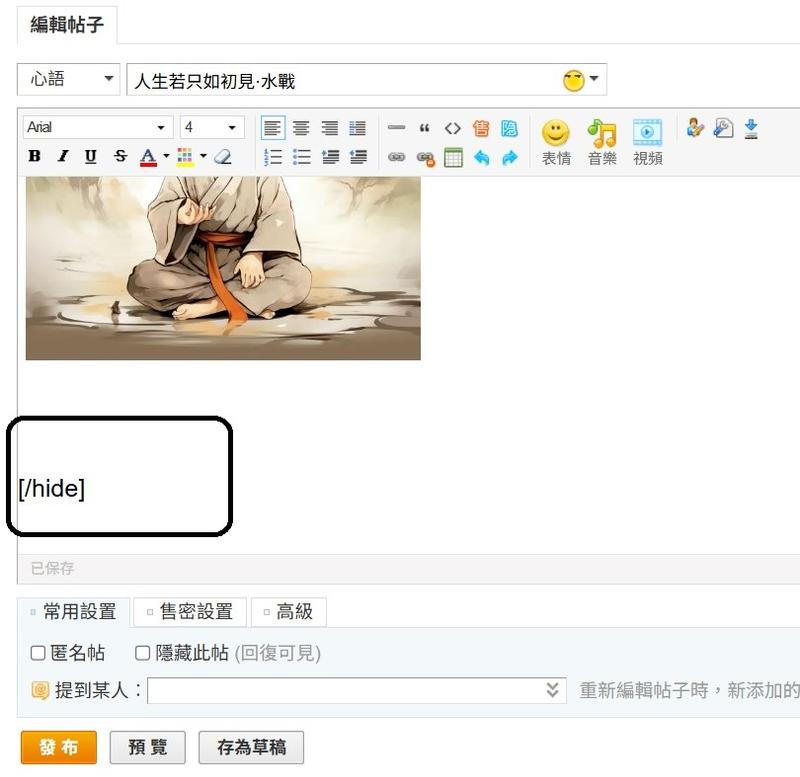
Task: Insert quote block
Action: click(424, 128)
